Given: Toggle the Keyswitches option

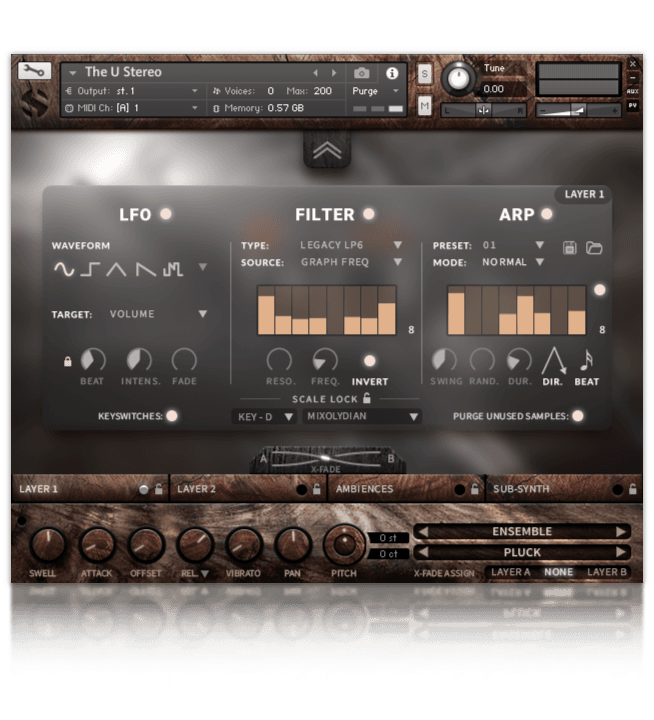Looking at the screenshot, I should 172,416.
